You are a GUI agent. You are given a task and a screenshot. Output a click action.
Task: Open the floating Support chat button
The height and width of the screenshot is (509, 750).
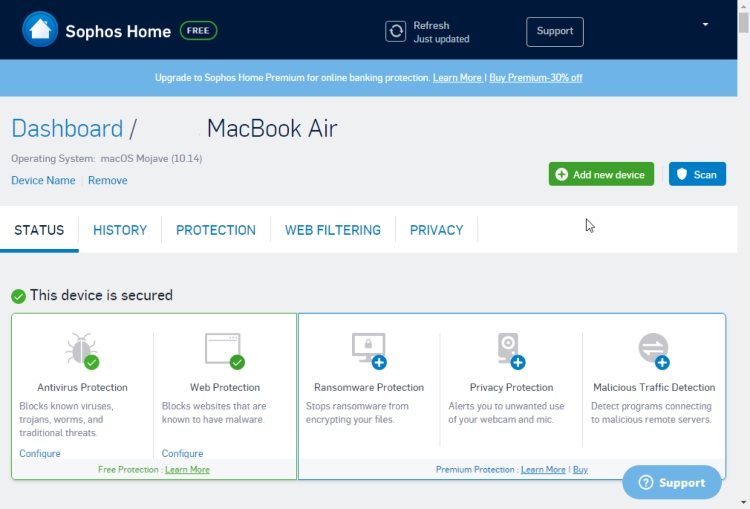[672, 482]
